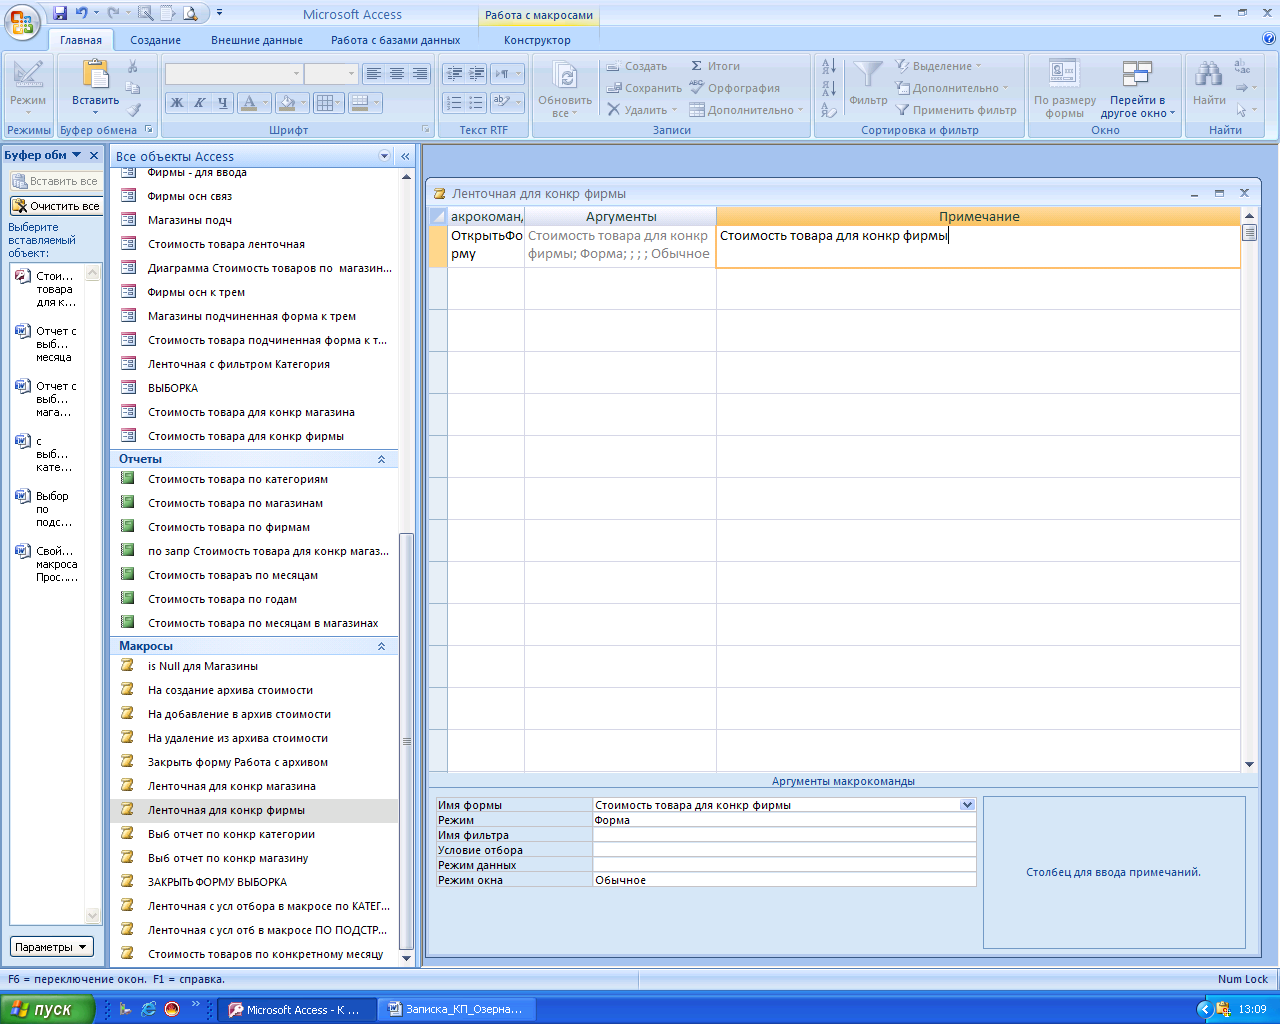Screen dimensions: 1280x1024
Task: Select Главная ribbon tab
Action: pyautogui.click(x=81, y=40)
